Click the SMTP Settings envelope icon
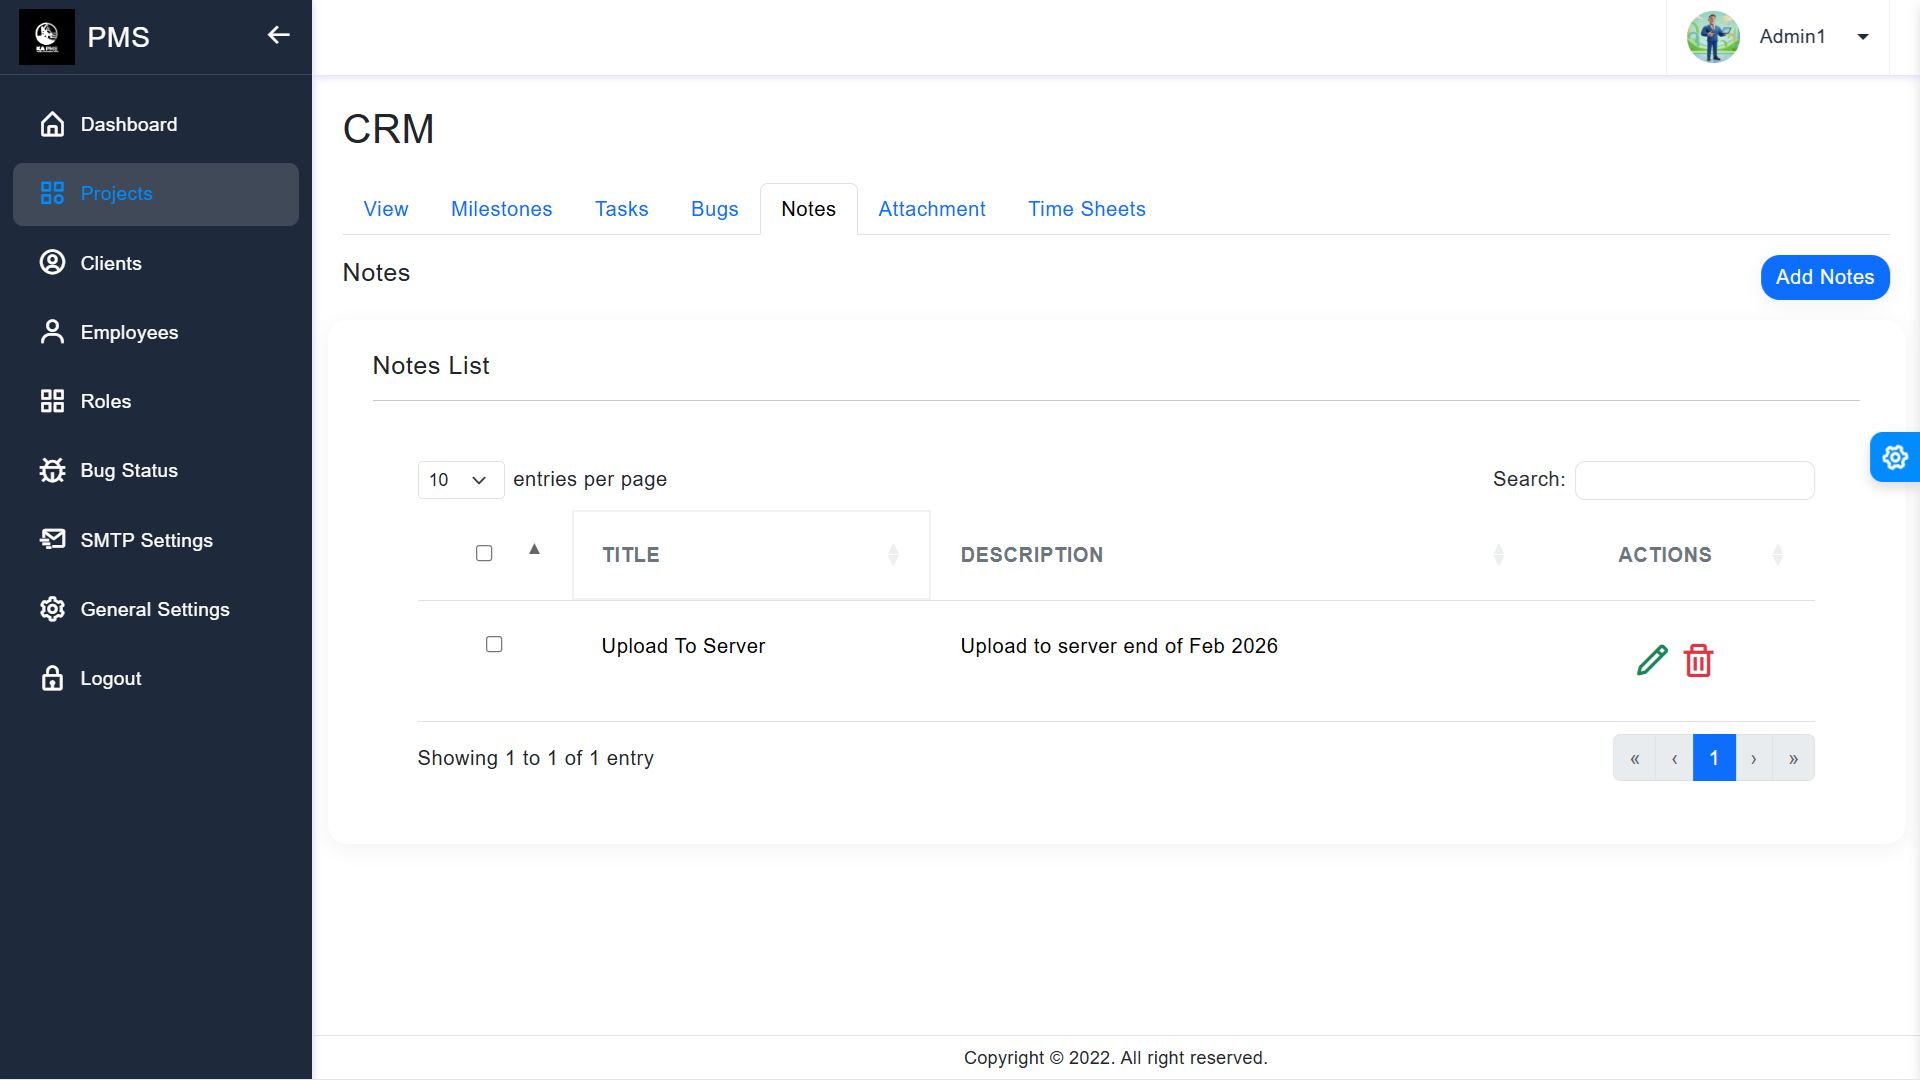Viewport: 1920px width, 1080px height. 52,540
